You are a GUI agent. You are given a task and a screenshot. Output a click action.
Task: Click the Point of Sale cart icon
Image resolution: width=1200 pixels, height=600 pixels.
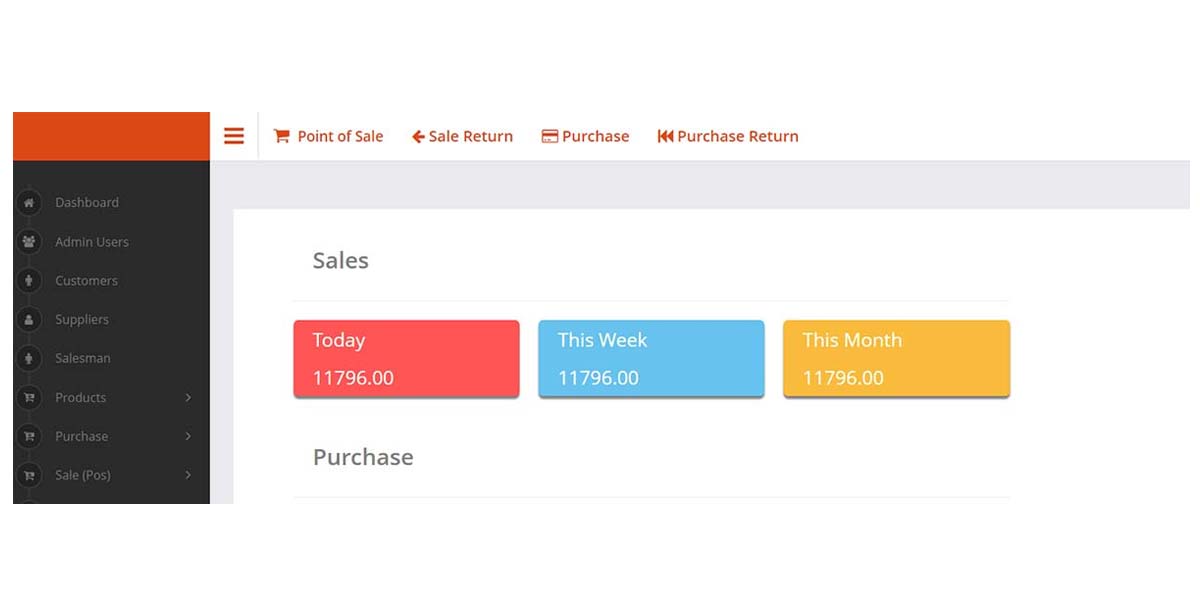283,136
